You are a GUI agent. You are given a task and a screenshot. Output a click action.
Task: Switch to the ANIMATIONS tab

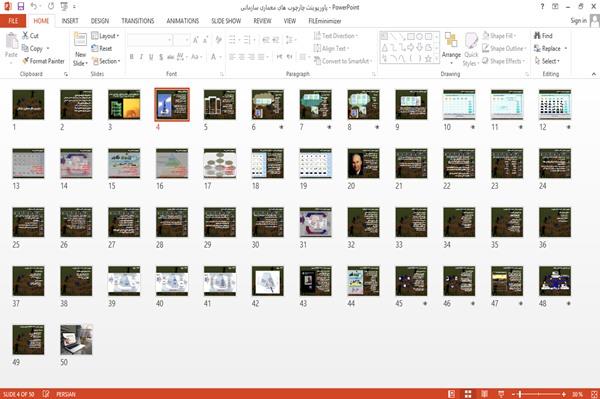[x=183, y=21]
